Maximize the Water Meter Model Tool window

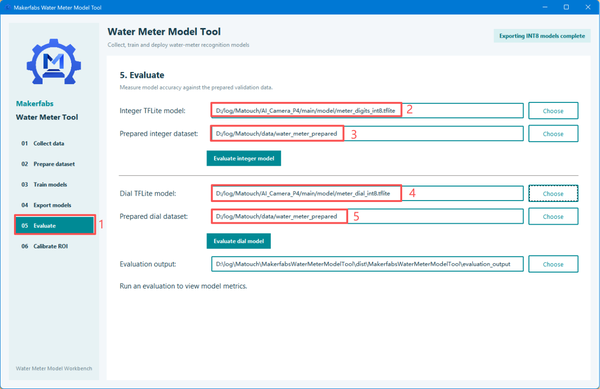(566, 7)
